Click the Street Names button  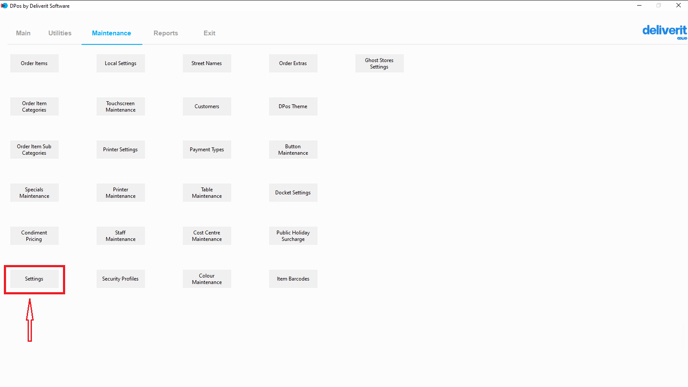(x=207, y=63)
